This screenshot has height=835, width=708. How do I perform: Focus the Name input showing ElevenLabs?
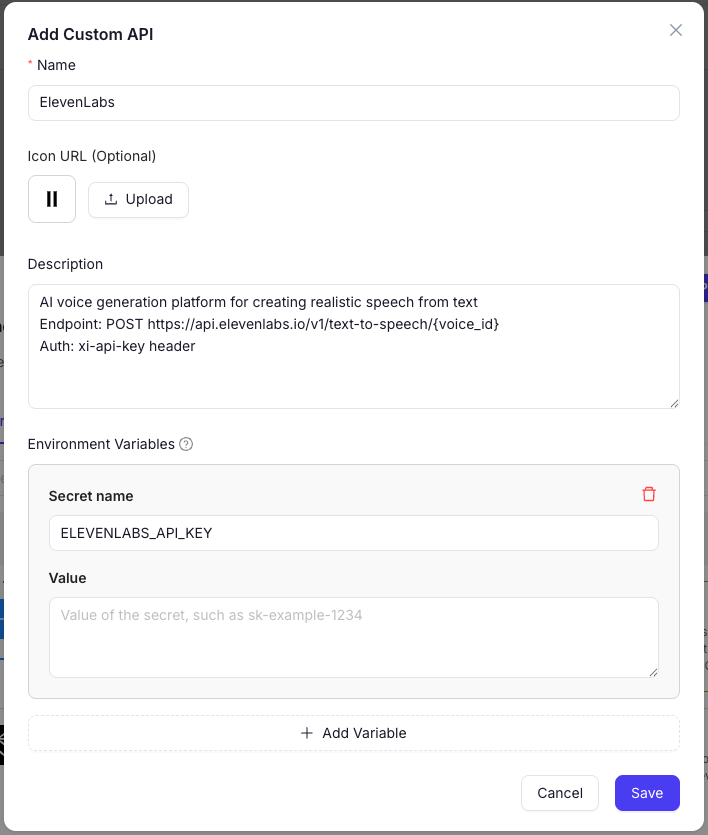(x=353, y=102)
